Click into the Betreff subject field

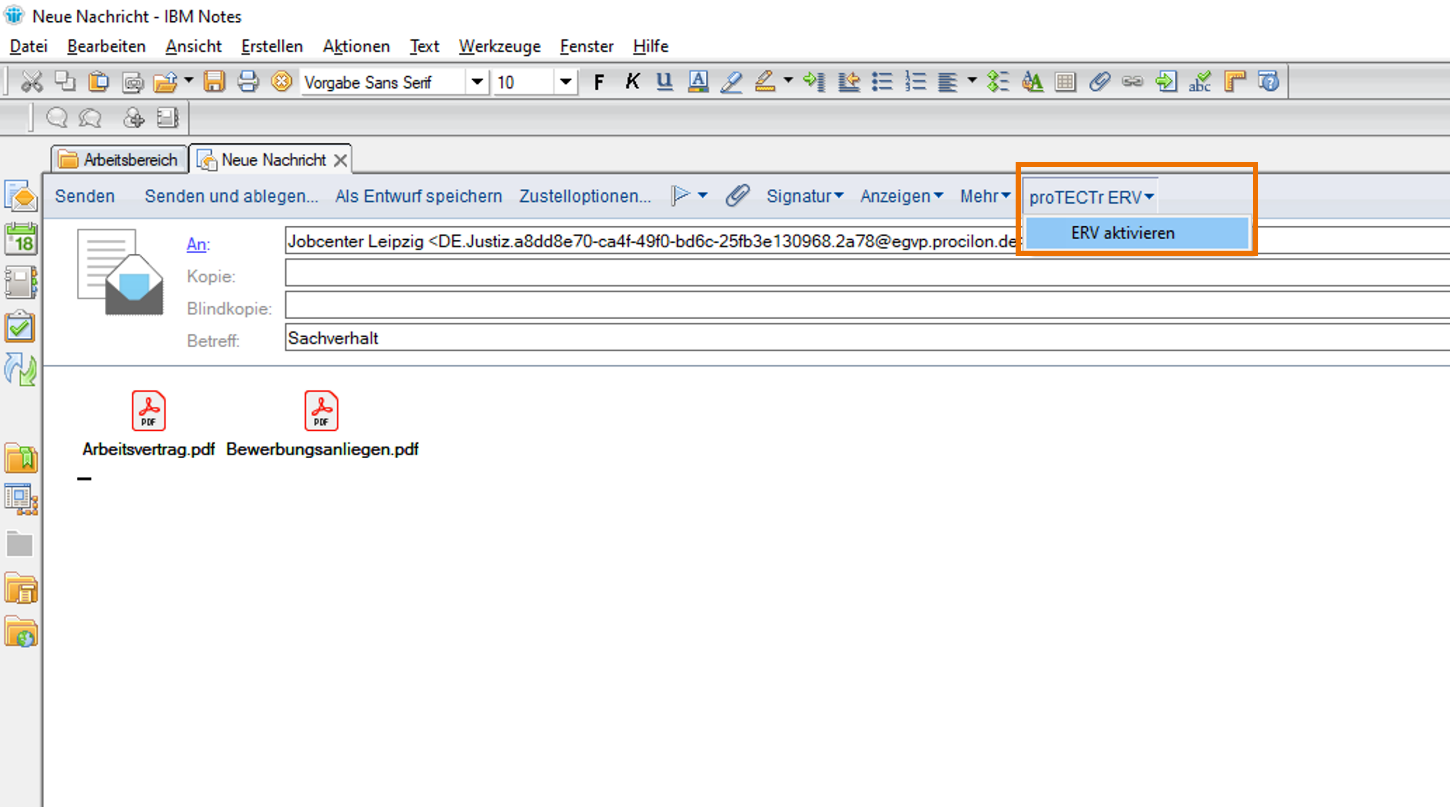(x=860, y=338)
